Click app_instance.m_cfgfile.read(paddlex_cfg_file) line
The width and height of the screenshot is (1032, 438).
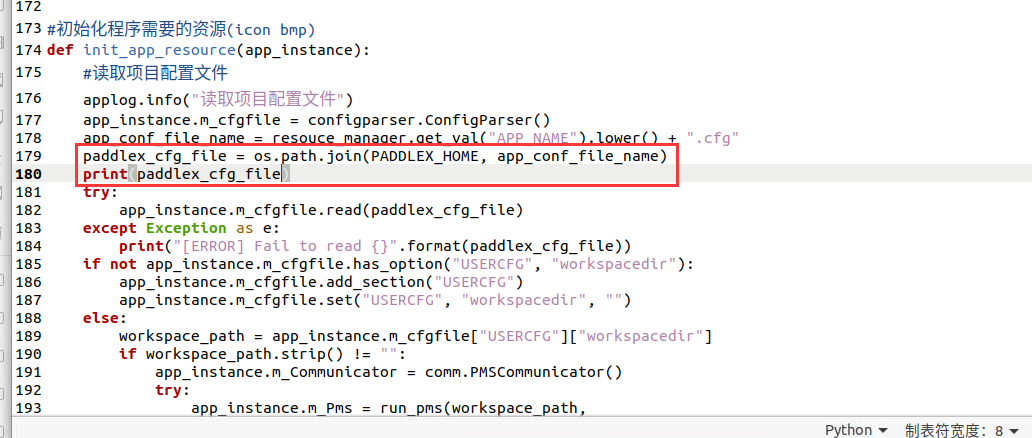tap(321, 210)
